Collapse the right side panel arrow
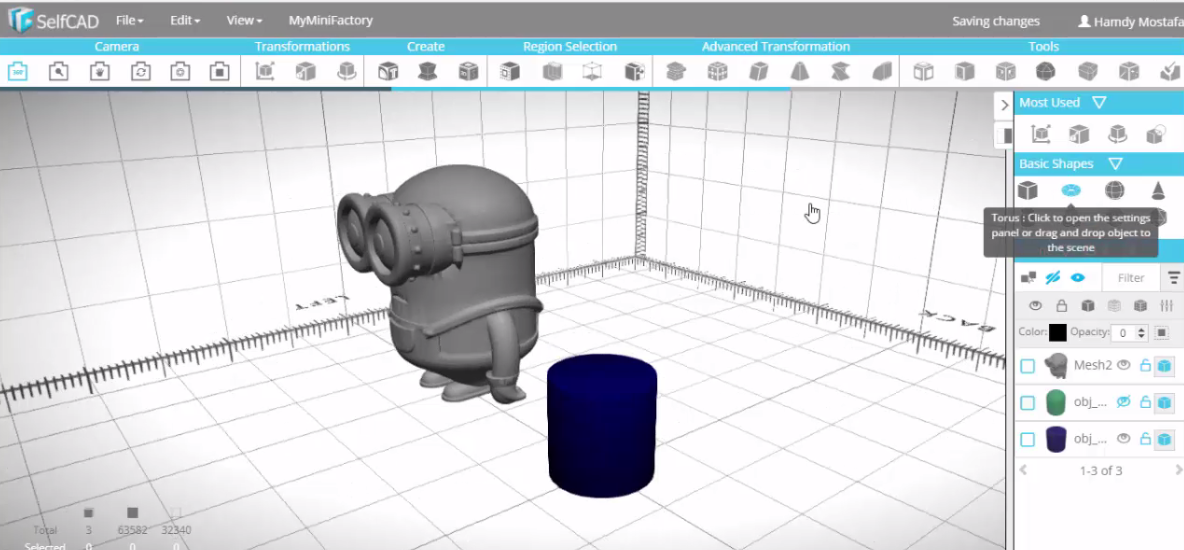The width and height of the screenshot is (1184, 550). pos(1004,105)
